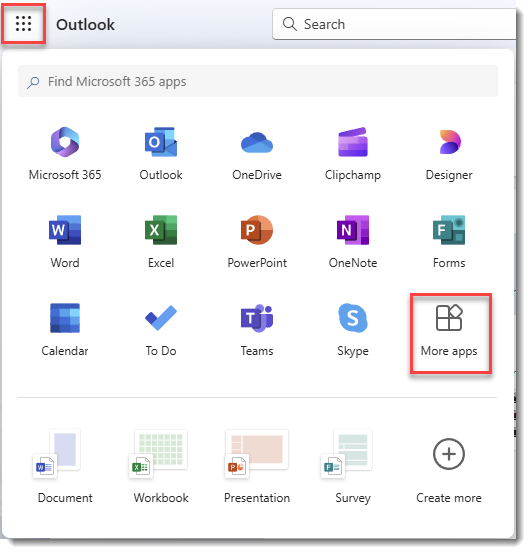Click the Find Microsoft 365 apps field
The image size is (531, 554).
click(x=258, y=81)
